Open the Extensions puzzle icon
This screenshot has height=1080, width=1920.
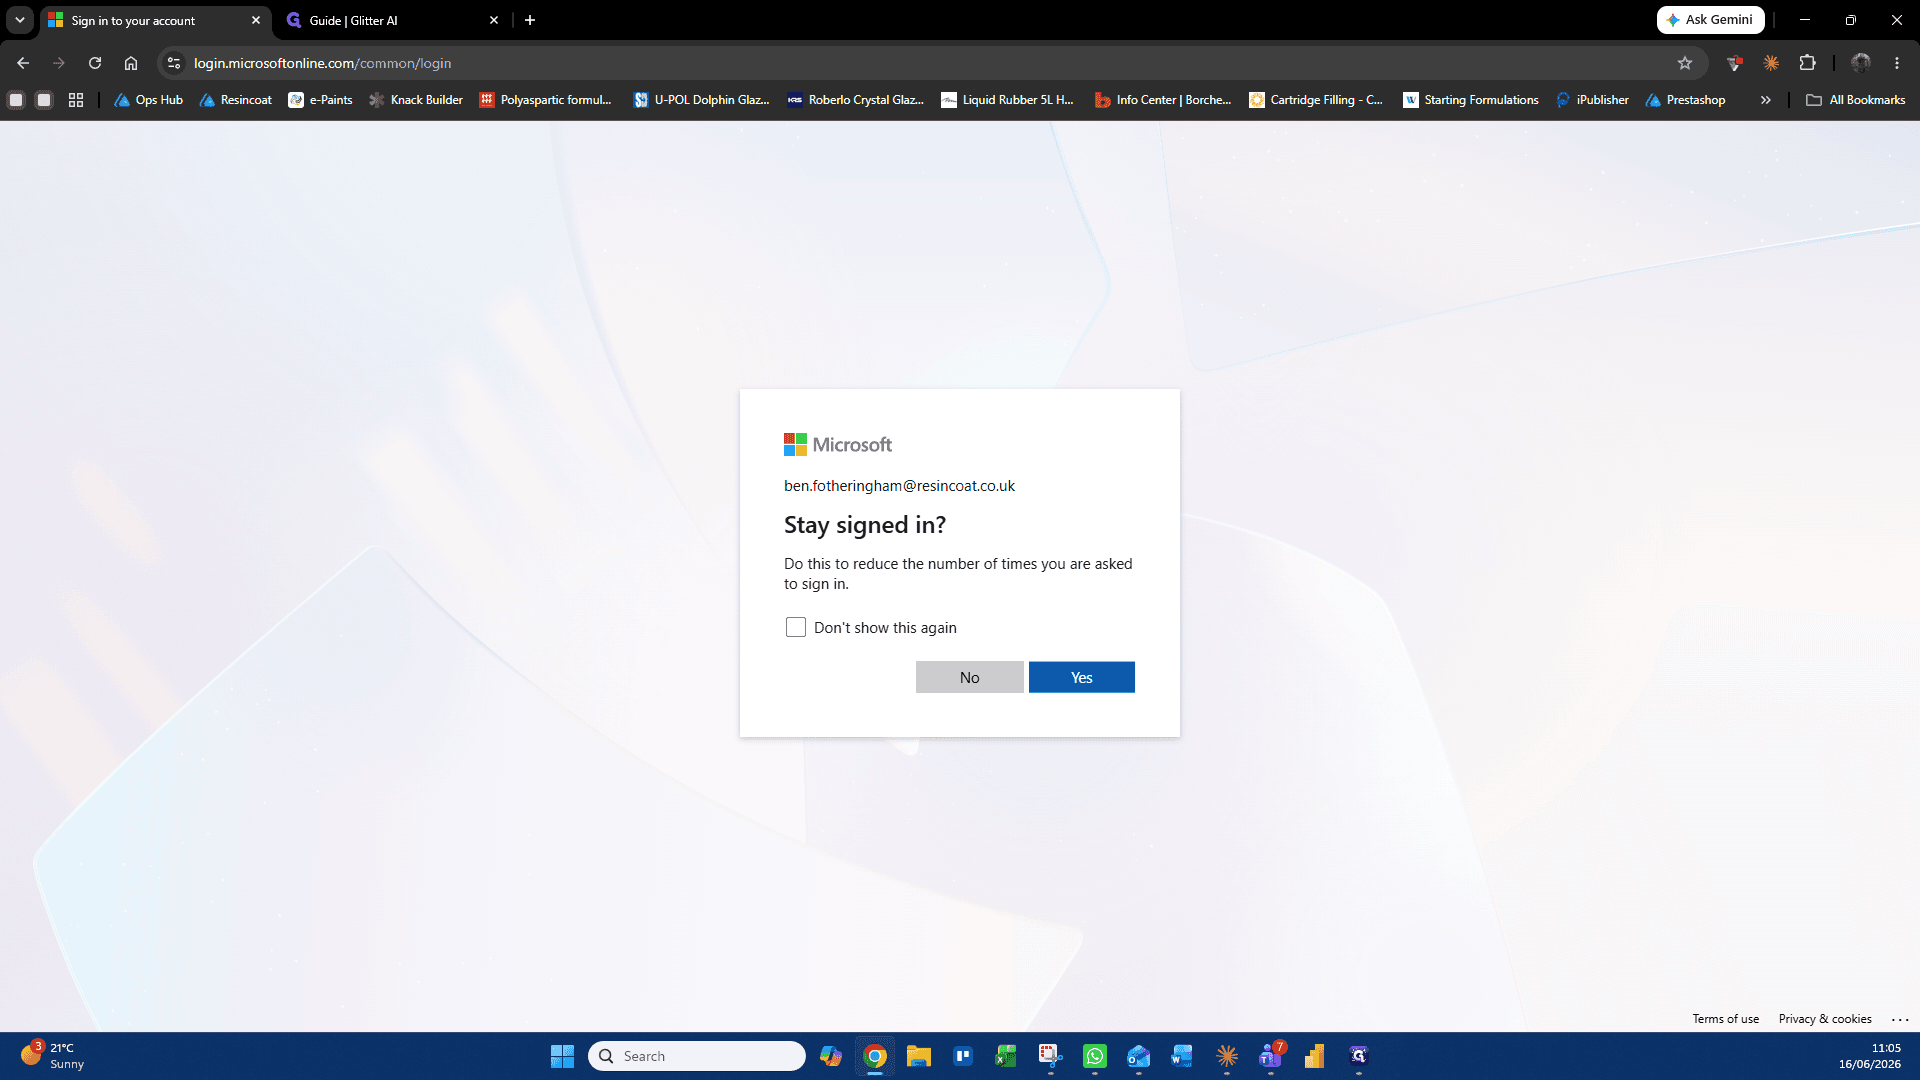[1807, 63]
